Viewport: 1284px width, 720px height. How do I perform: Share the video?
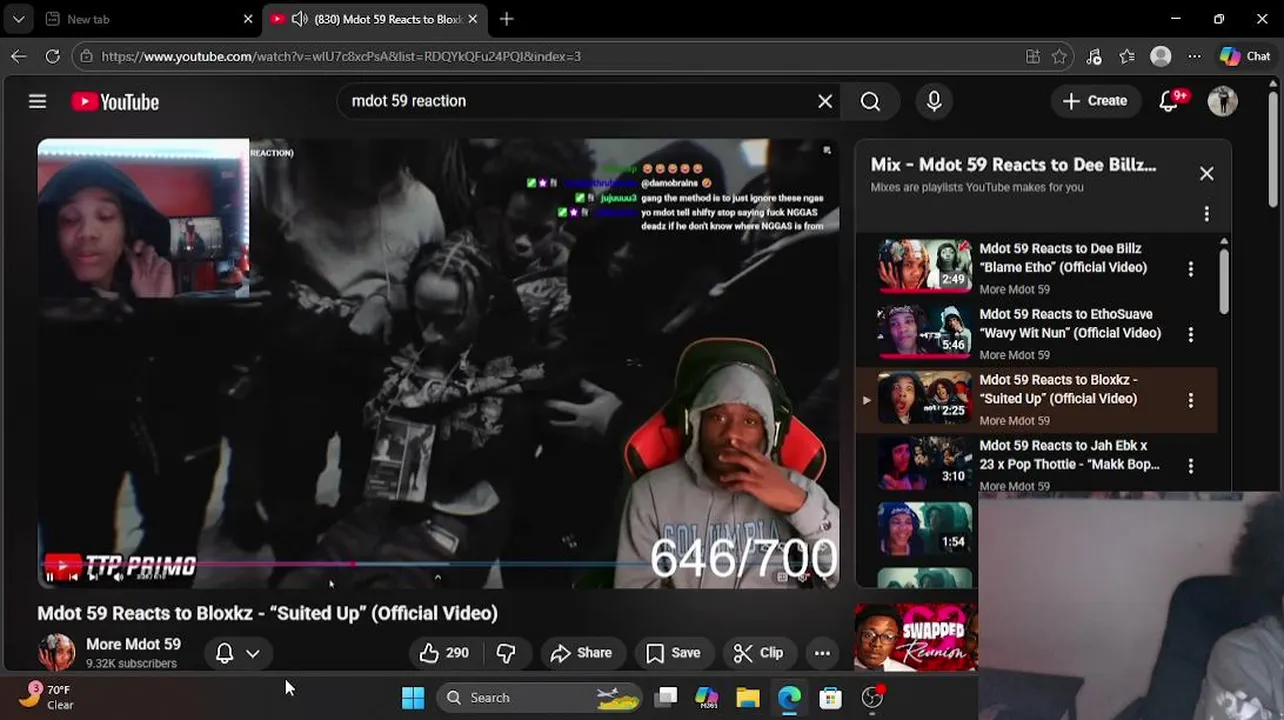581,653
